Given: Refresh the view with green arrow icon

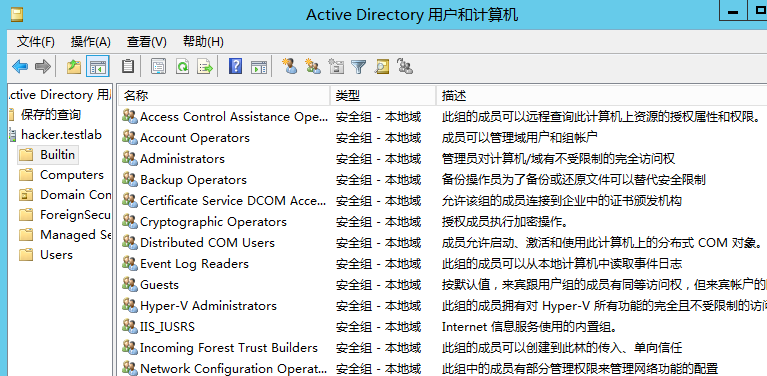Looking at the screenshot, I should point(182,66).
